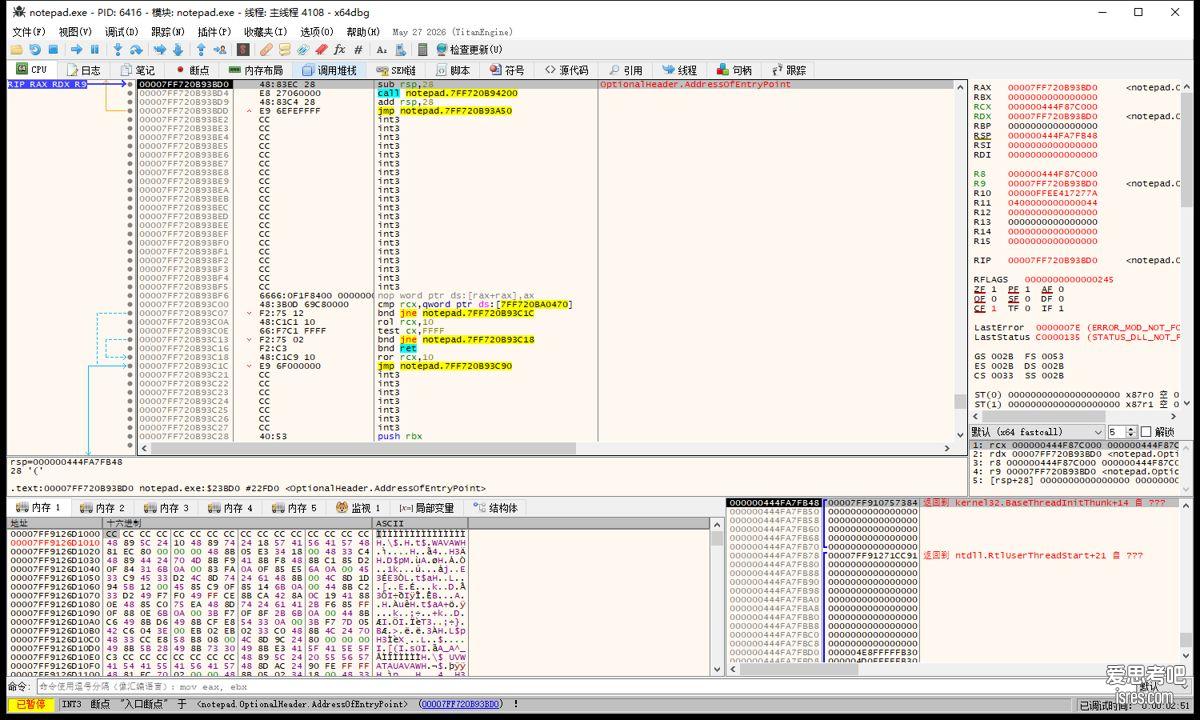Select the 监视 1 watch tab
Screen dimensions: 1200x720
click(x=360, y=508)
